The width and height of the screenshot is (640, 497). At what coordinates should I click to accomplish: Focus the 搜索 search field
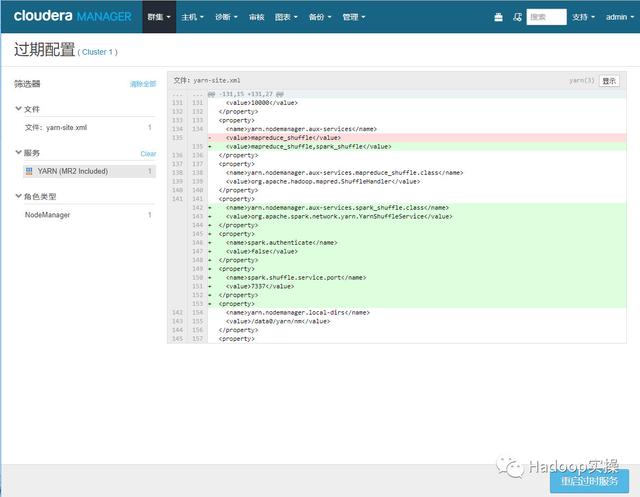pyautogui.click(x=546, y=17)
